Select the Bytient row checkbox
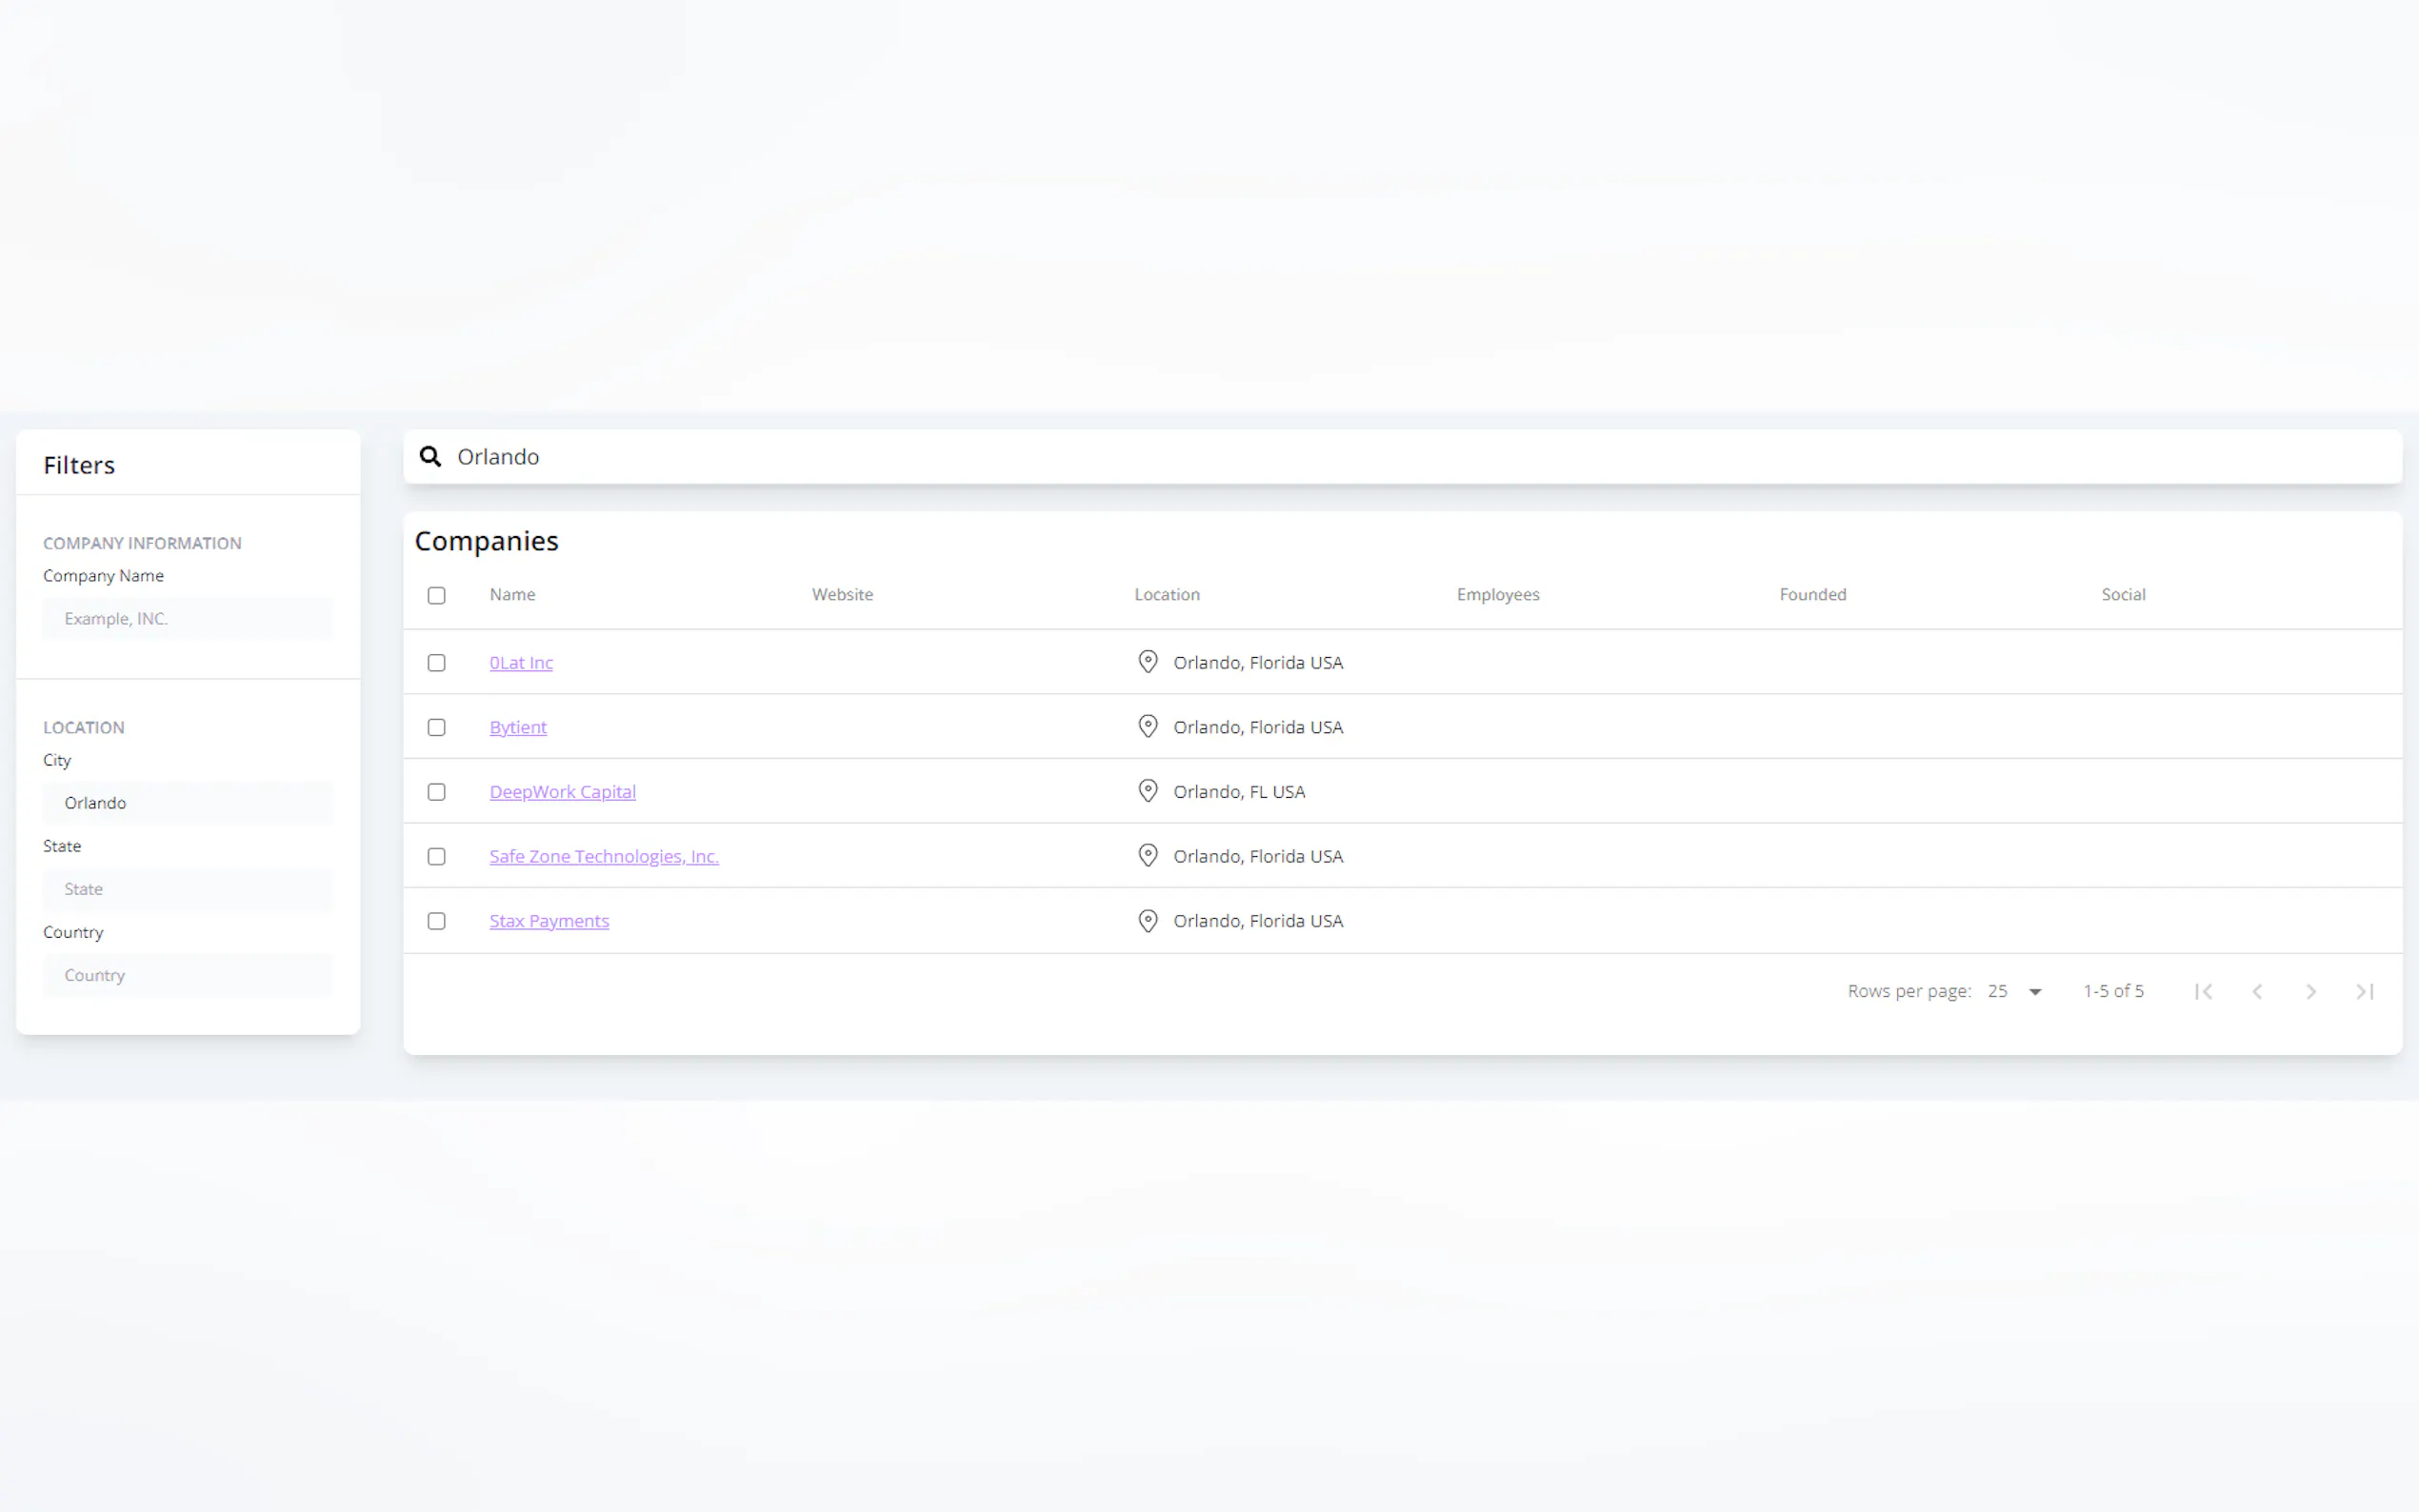Screen dimensions: 2419x1512 [436, 727]
